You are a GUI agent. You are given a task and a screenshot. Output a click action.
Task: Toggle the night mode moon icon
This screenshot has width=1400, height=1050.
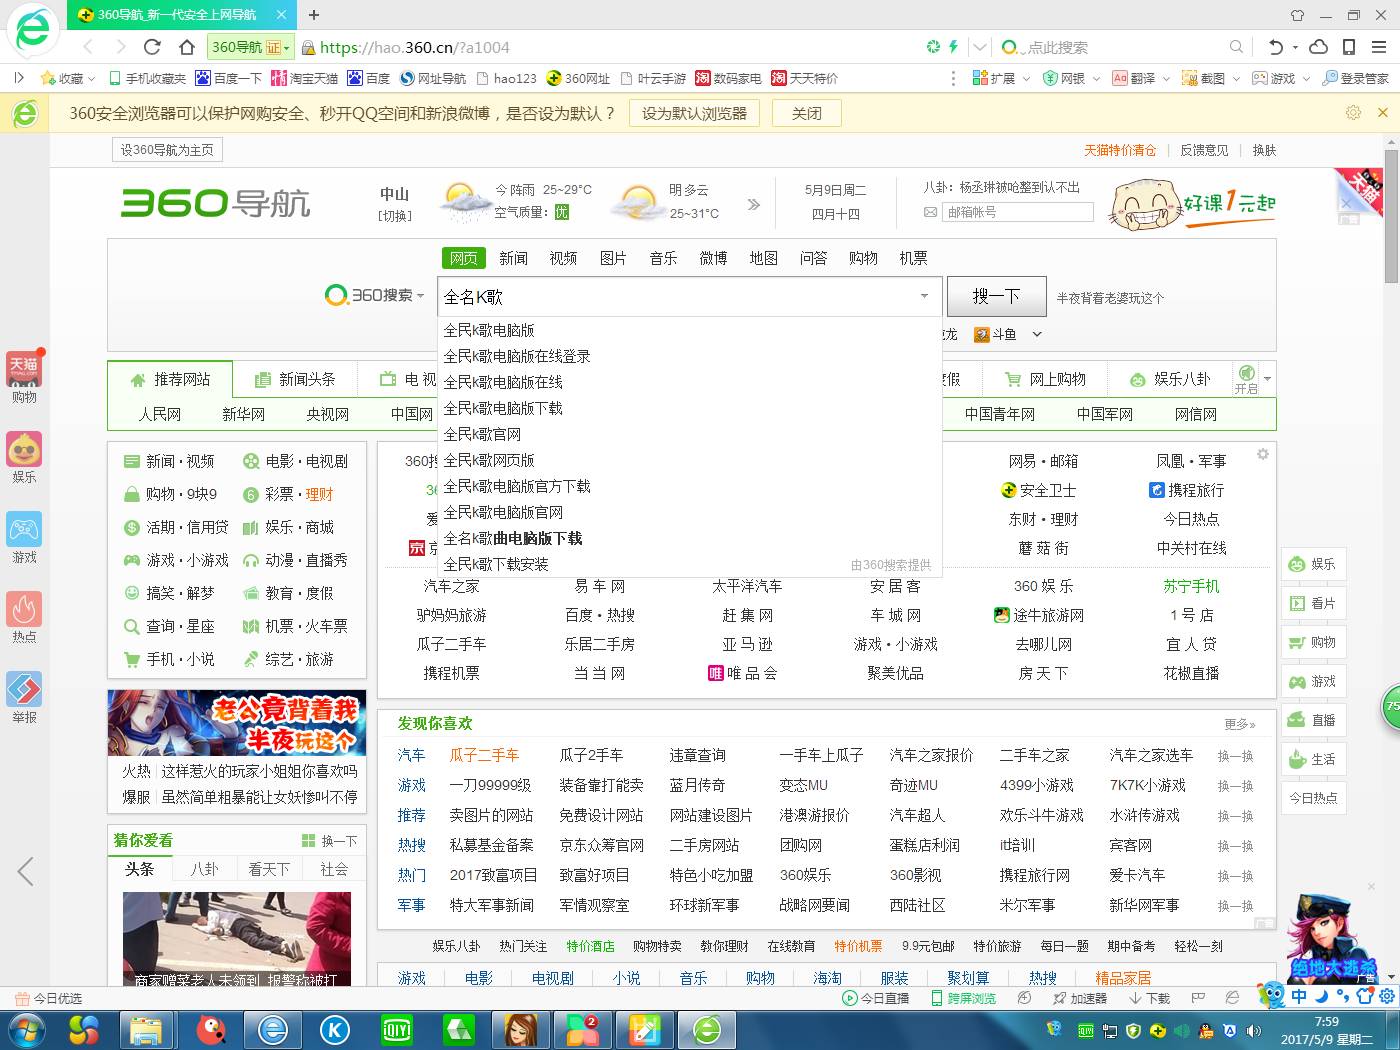(1320, 996)
